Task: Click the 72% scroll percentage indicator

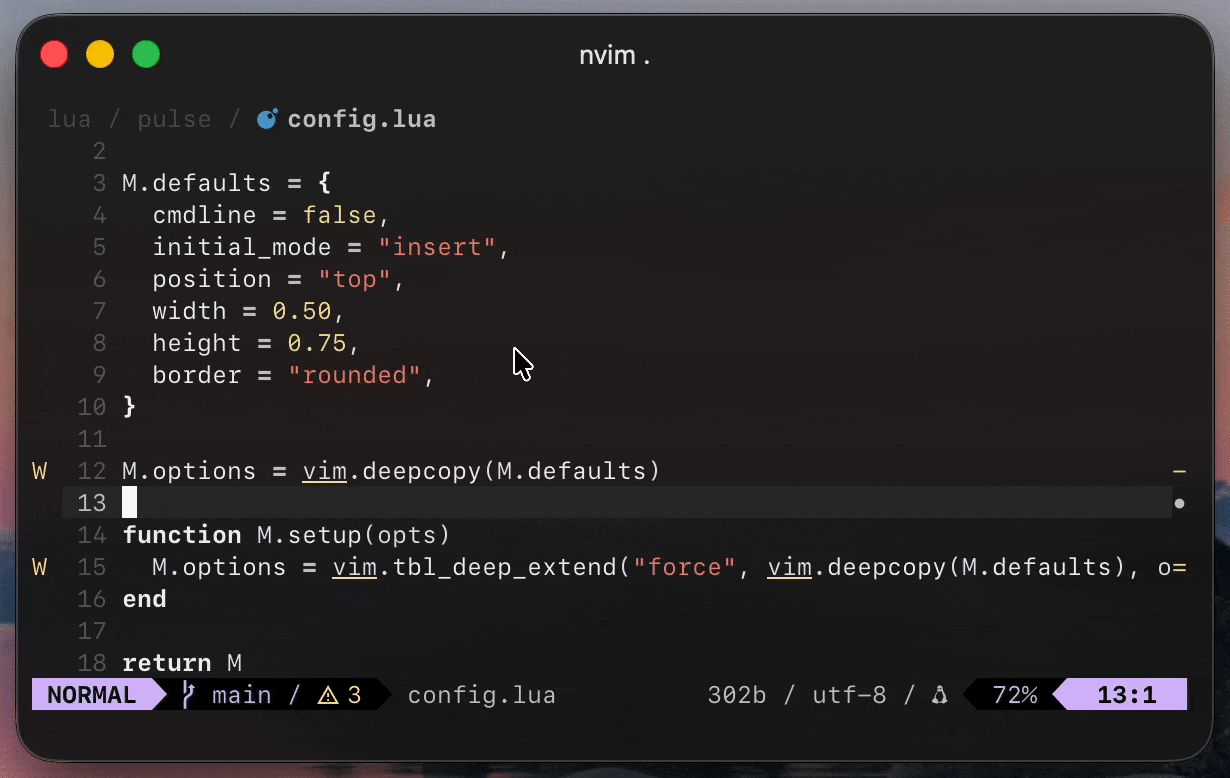Action: [x=1015, y=695]
